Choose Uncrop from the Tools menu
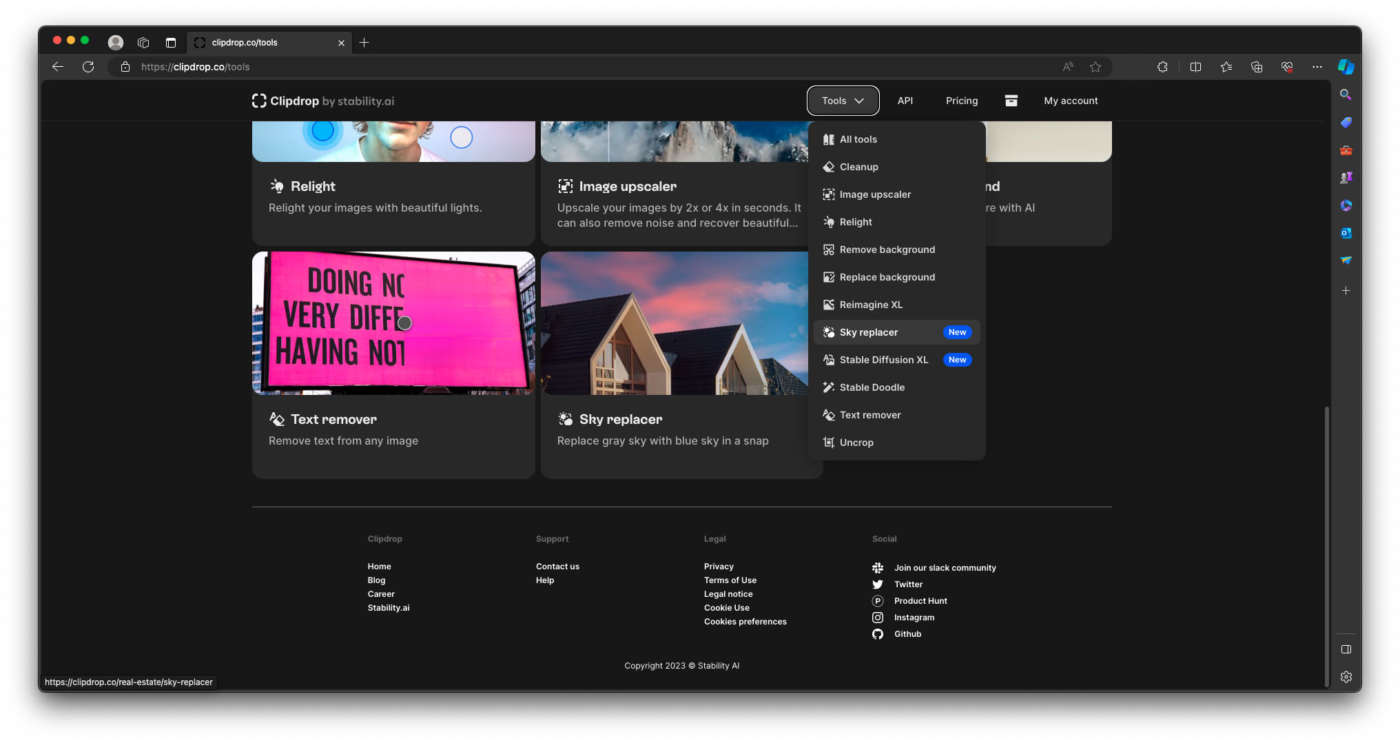Image resolution: width=1400 pixels, height=743 pixels. (x=856, y=442)
